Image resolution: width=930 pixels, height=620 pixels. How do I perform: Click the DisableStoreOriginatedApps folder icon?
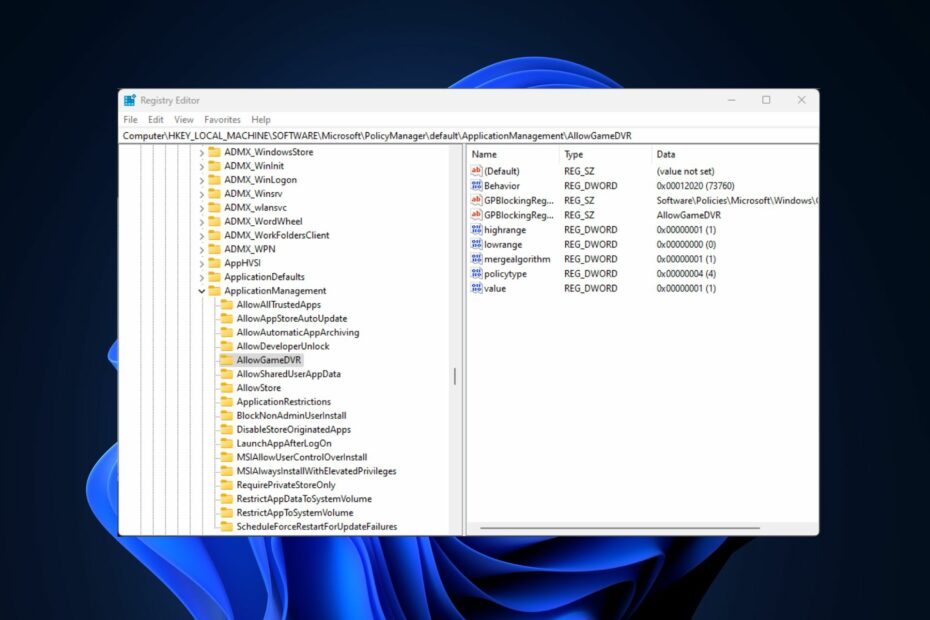pyautogui.click(x=227, y=429)
